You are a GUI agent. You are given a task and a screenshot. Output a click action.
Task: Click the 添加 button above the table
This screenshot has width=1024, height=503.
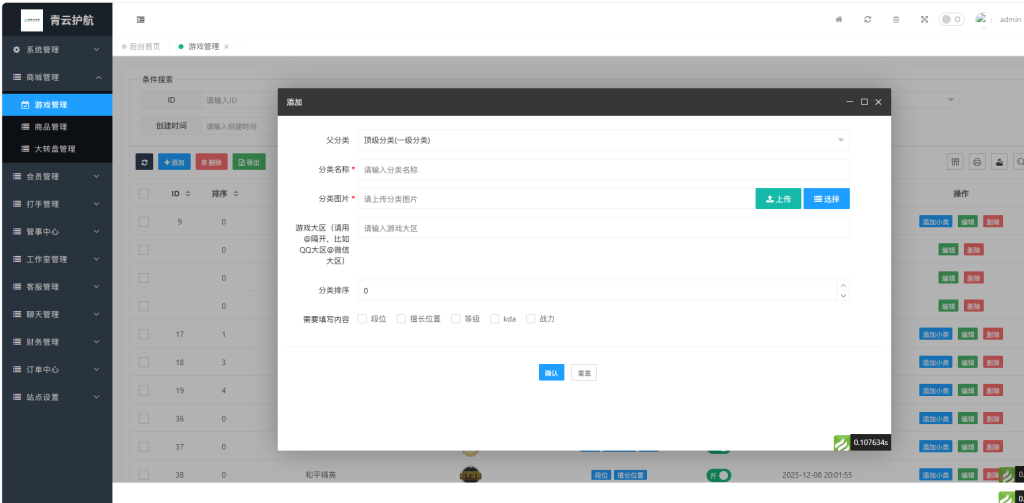pyautogui.click(x=174, y=162)
